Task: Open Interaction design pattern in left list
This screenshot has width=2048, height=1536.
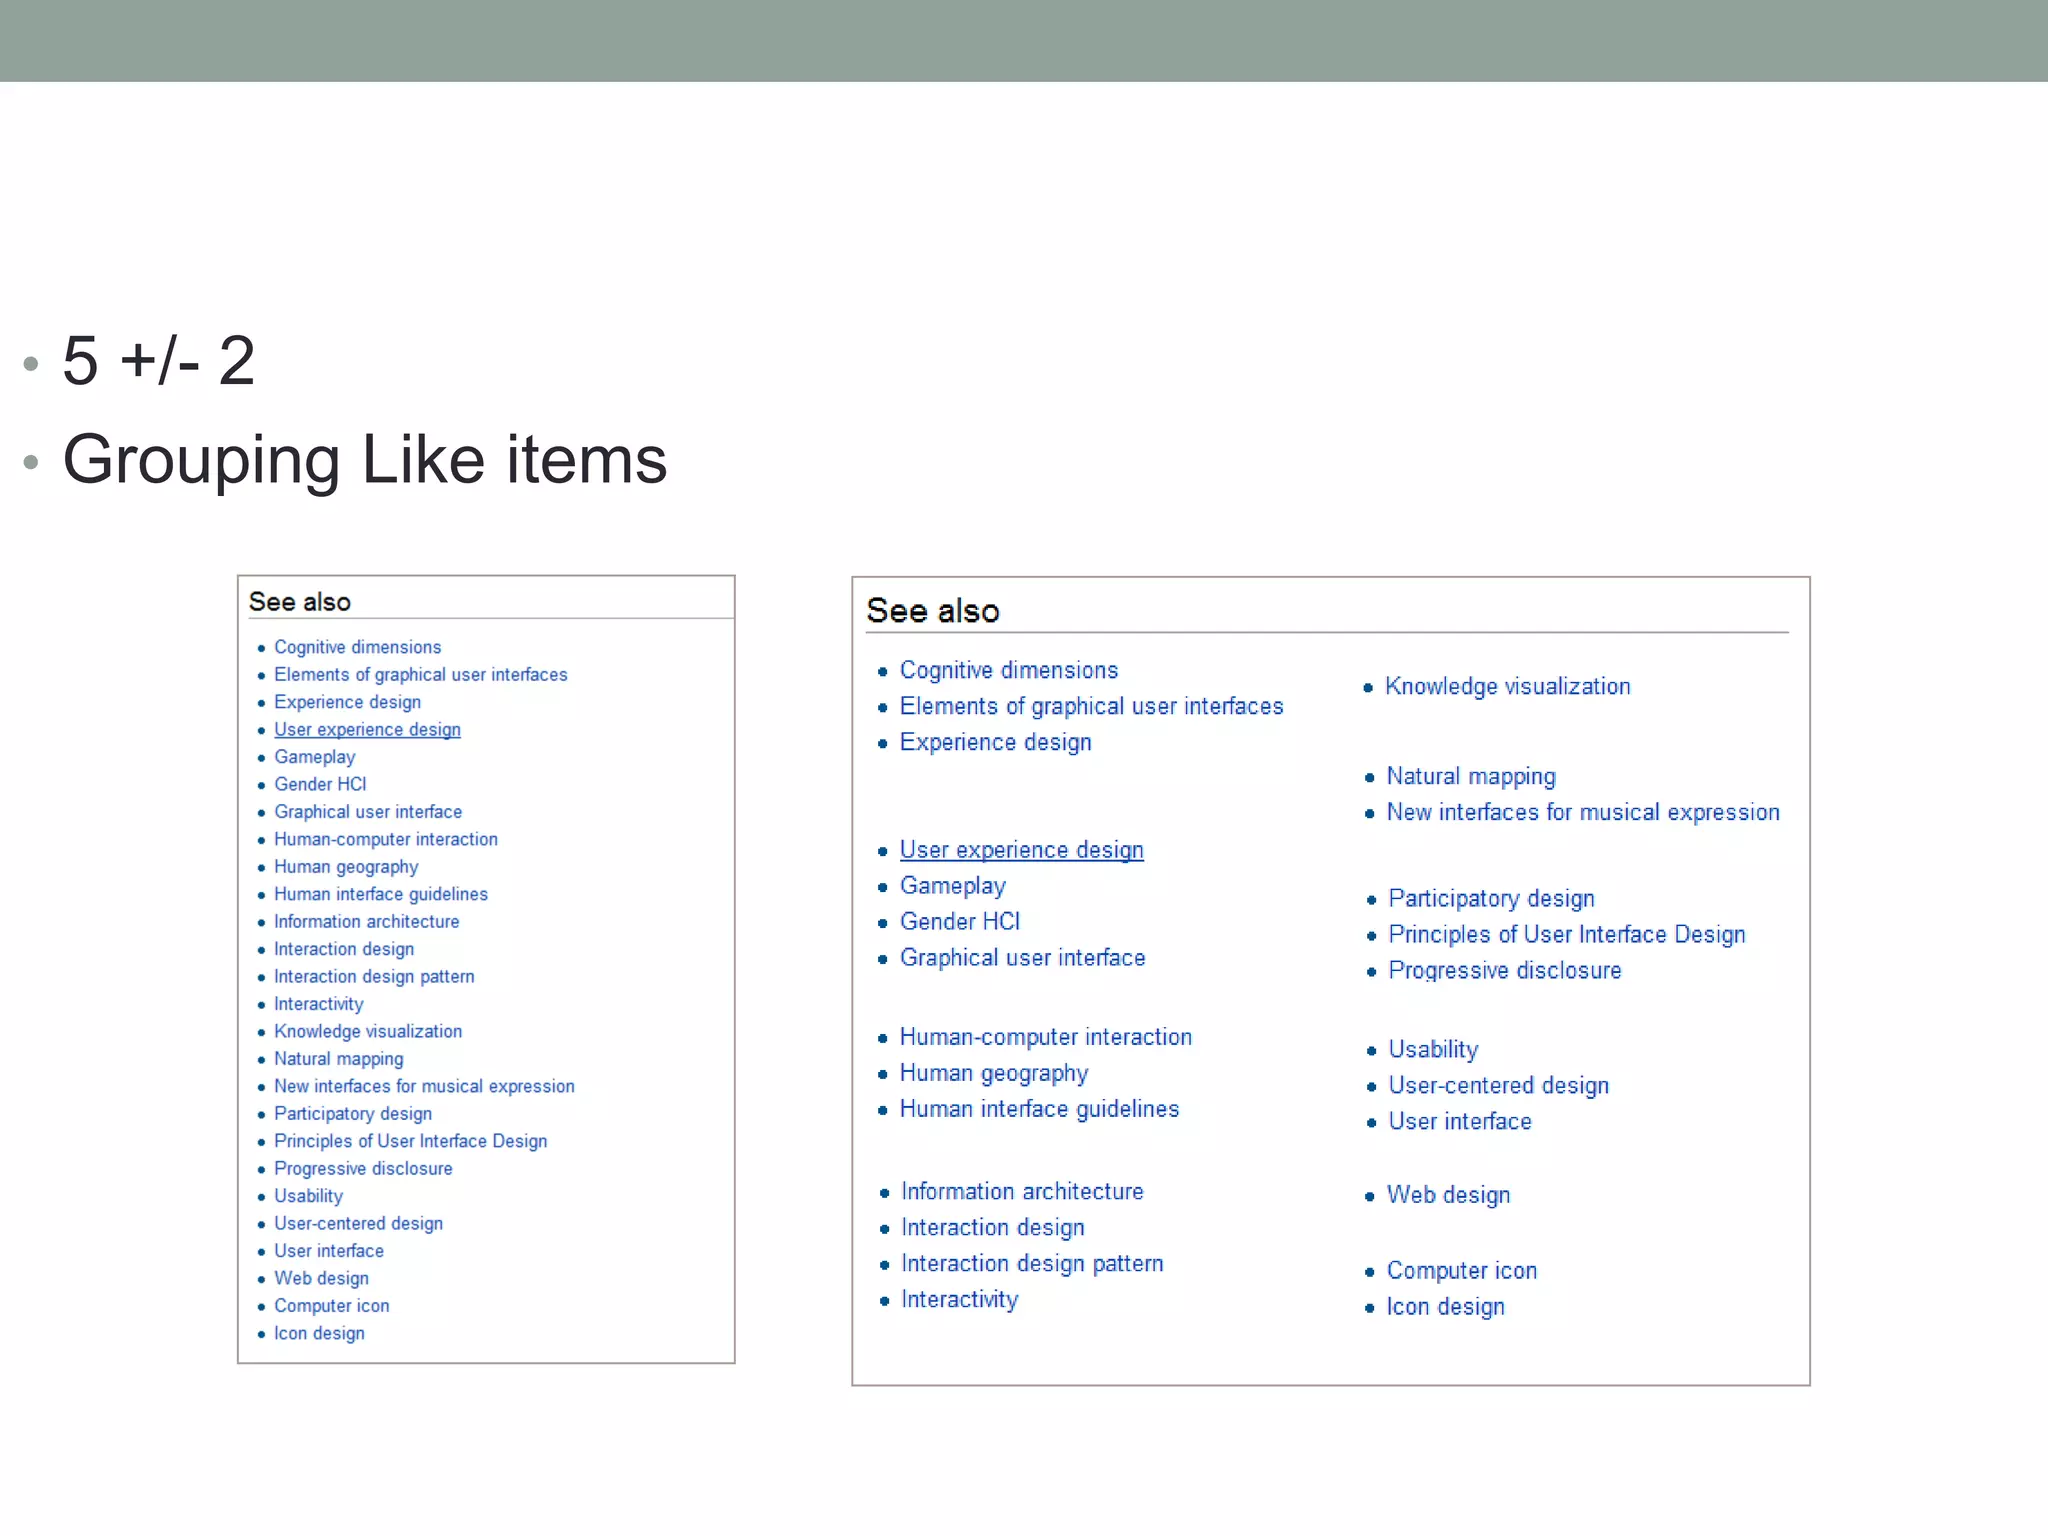Action: coord(374,977)
